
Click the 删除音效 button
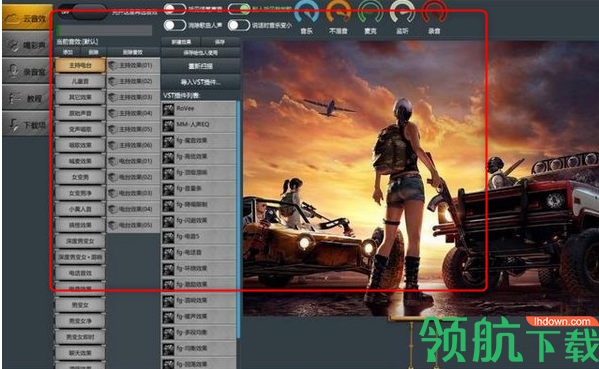pyautogui.click(x=133, y=52)
